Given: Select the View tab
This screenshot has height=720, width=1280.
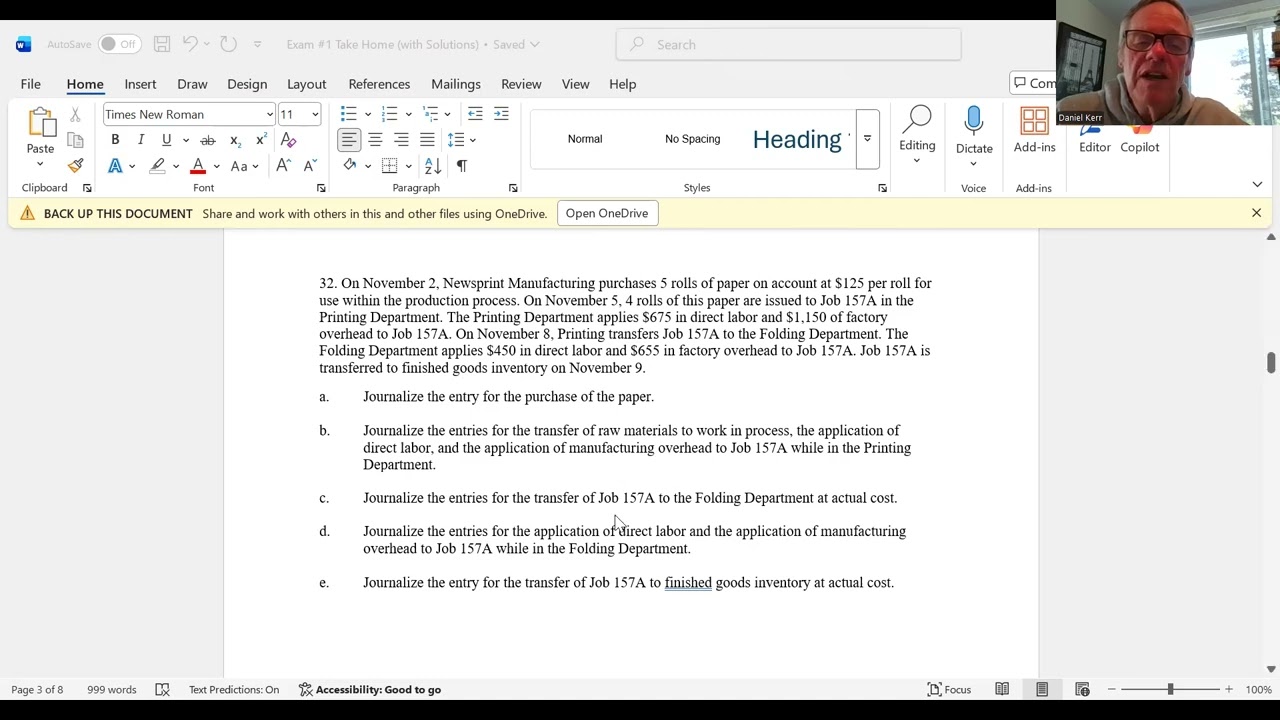Looking at the screenshot, I should click(575, 84).
